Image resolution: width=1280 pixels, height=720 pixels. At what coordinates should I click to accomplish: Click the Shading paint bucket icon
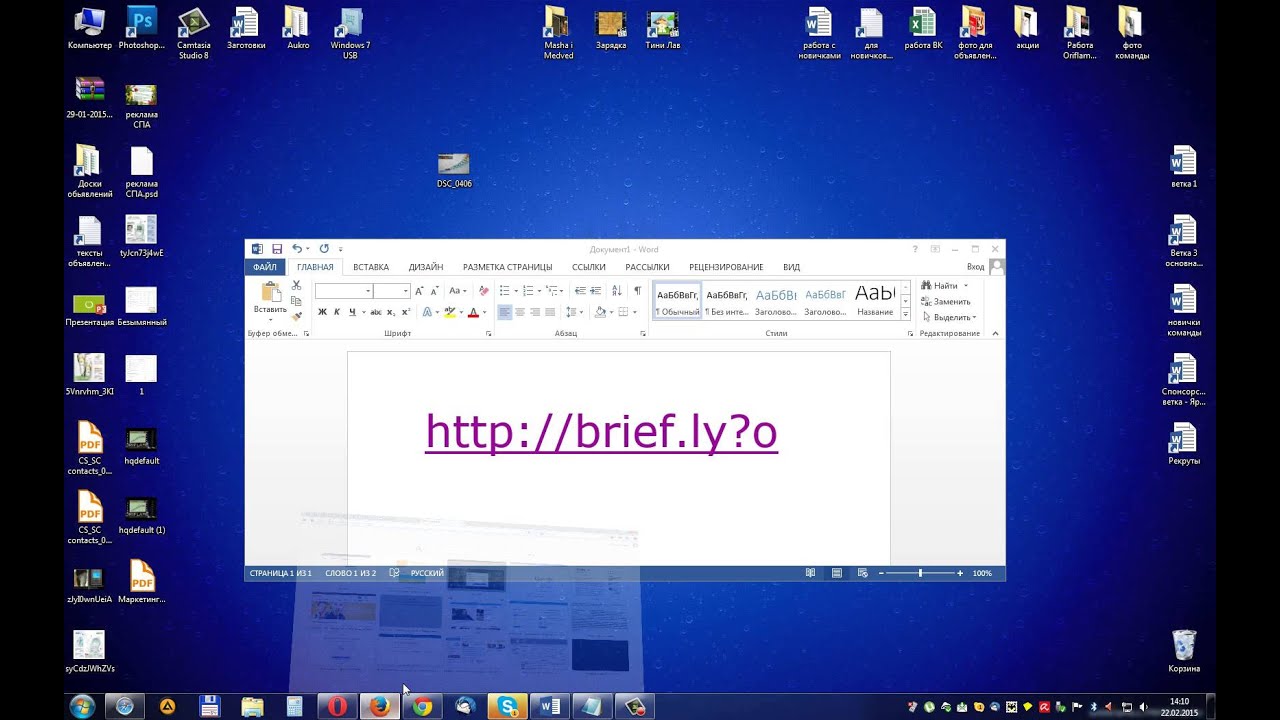click(600, 312)
